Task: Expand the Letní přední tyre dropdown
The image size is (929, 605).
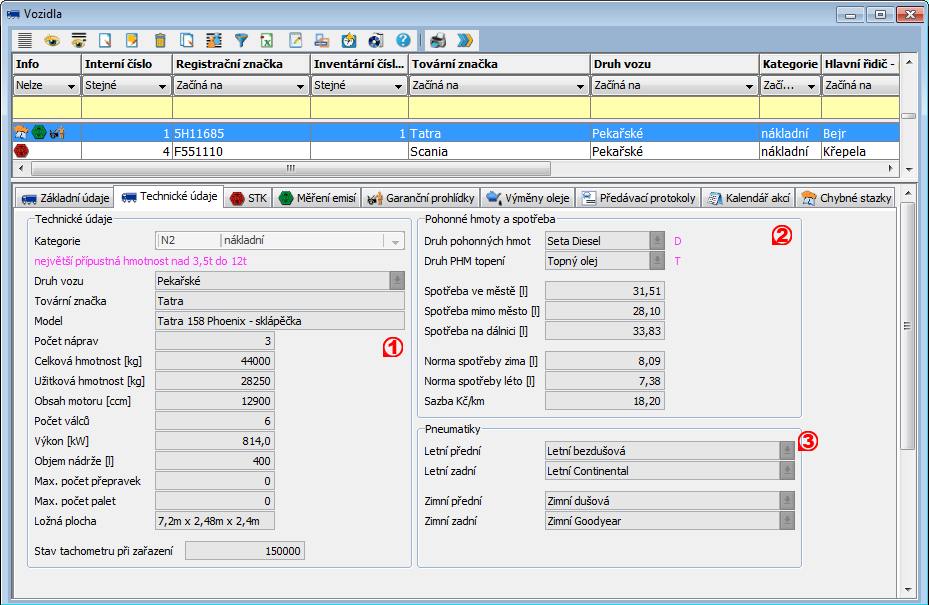Action: point(788,451)
